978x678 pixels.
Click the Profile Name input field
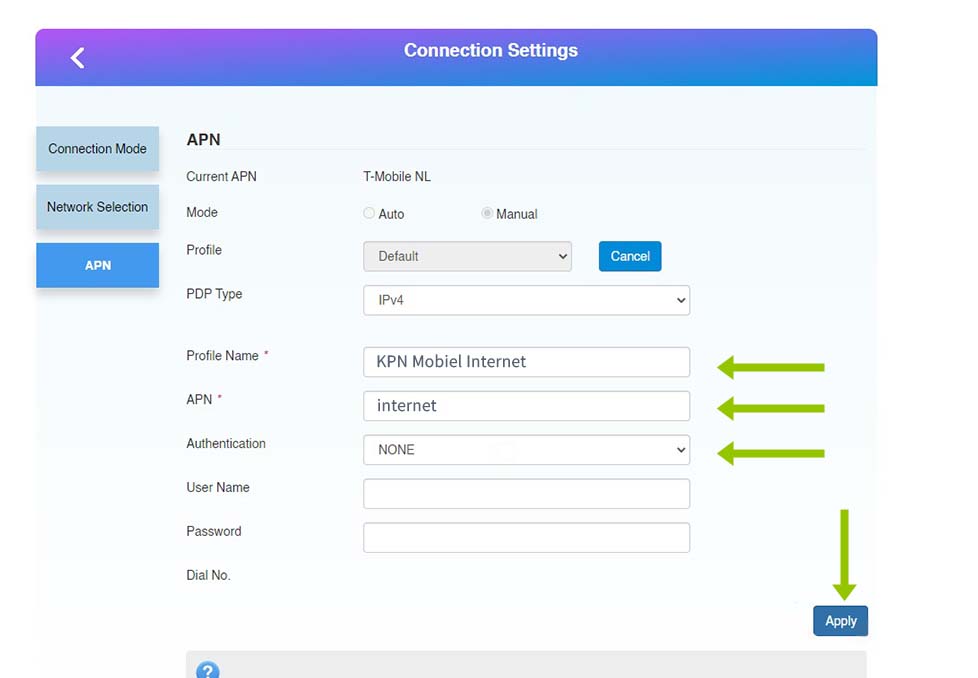coord(526,362)
